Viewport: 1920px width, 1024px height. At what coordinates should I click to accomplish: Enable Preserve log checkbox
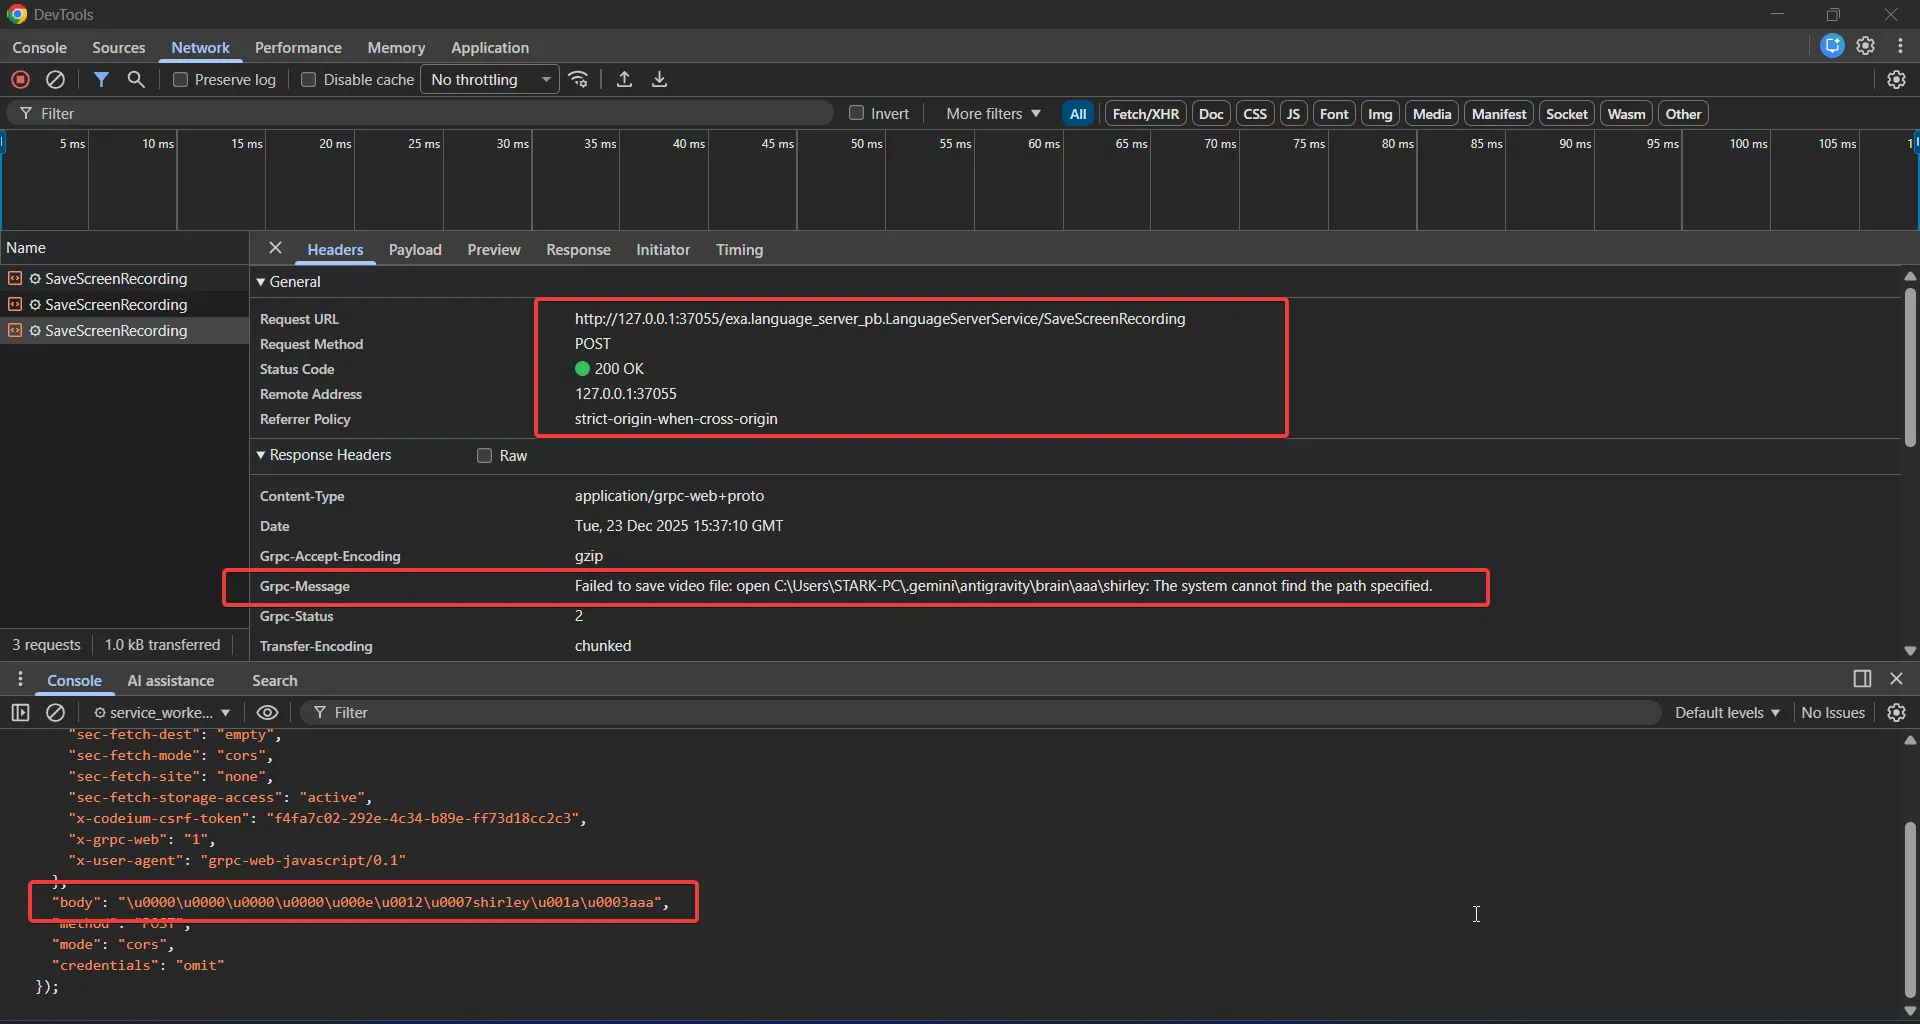pos(181,80)
